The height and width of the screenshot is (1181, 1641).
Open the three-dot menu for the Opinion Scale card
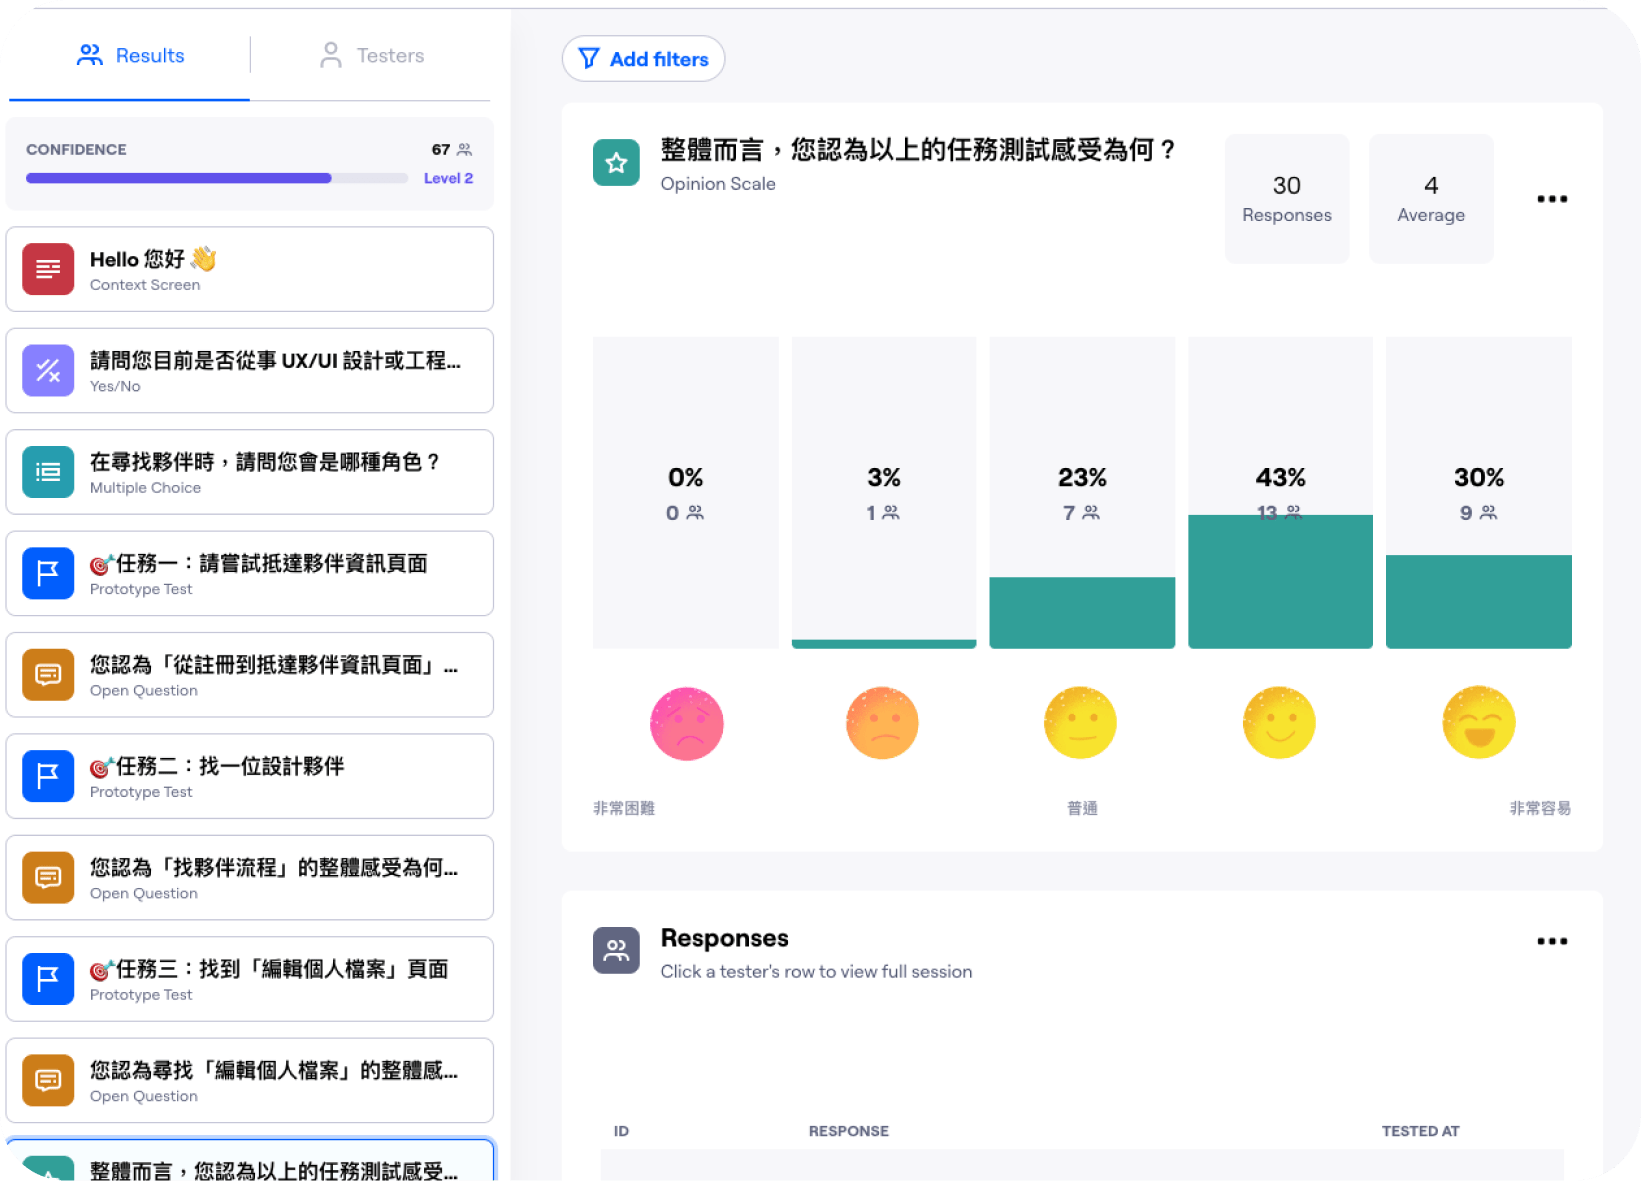tap(1551, 199)
